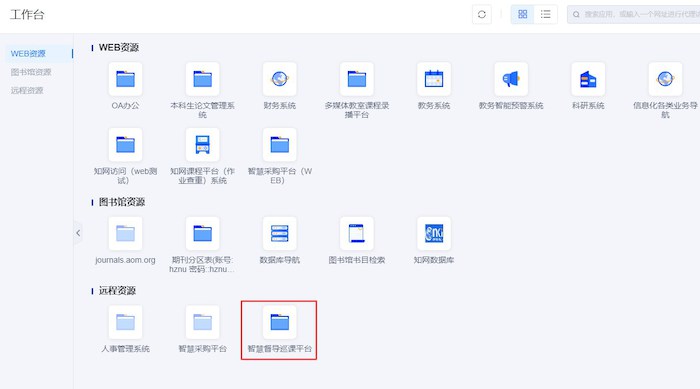Open 本科生论文管理系统 app icon
This screenshot has width=700, height=389.
point(203,79)
